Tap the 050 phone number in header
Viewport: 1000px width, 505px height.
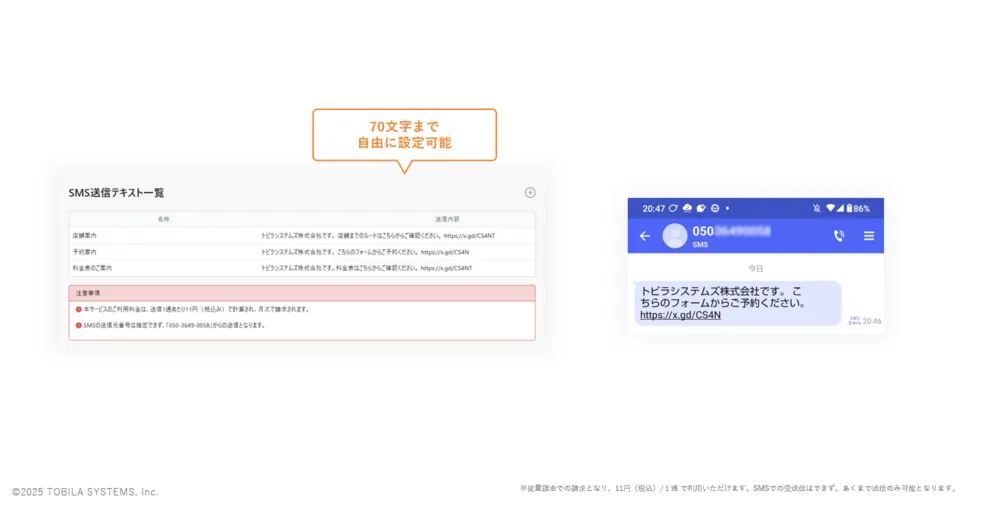732,231
